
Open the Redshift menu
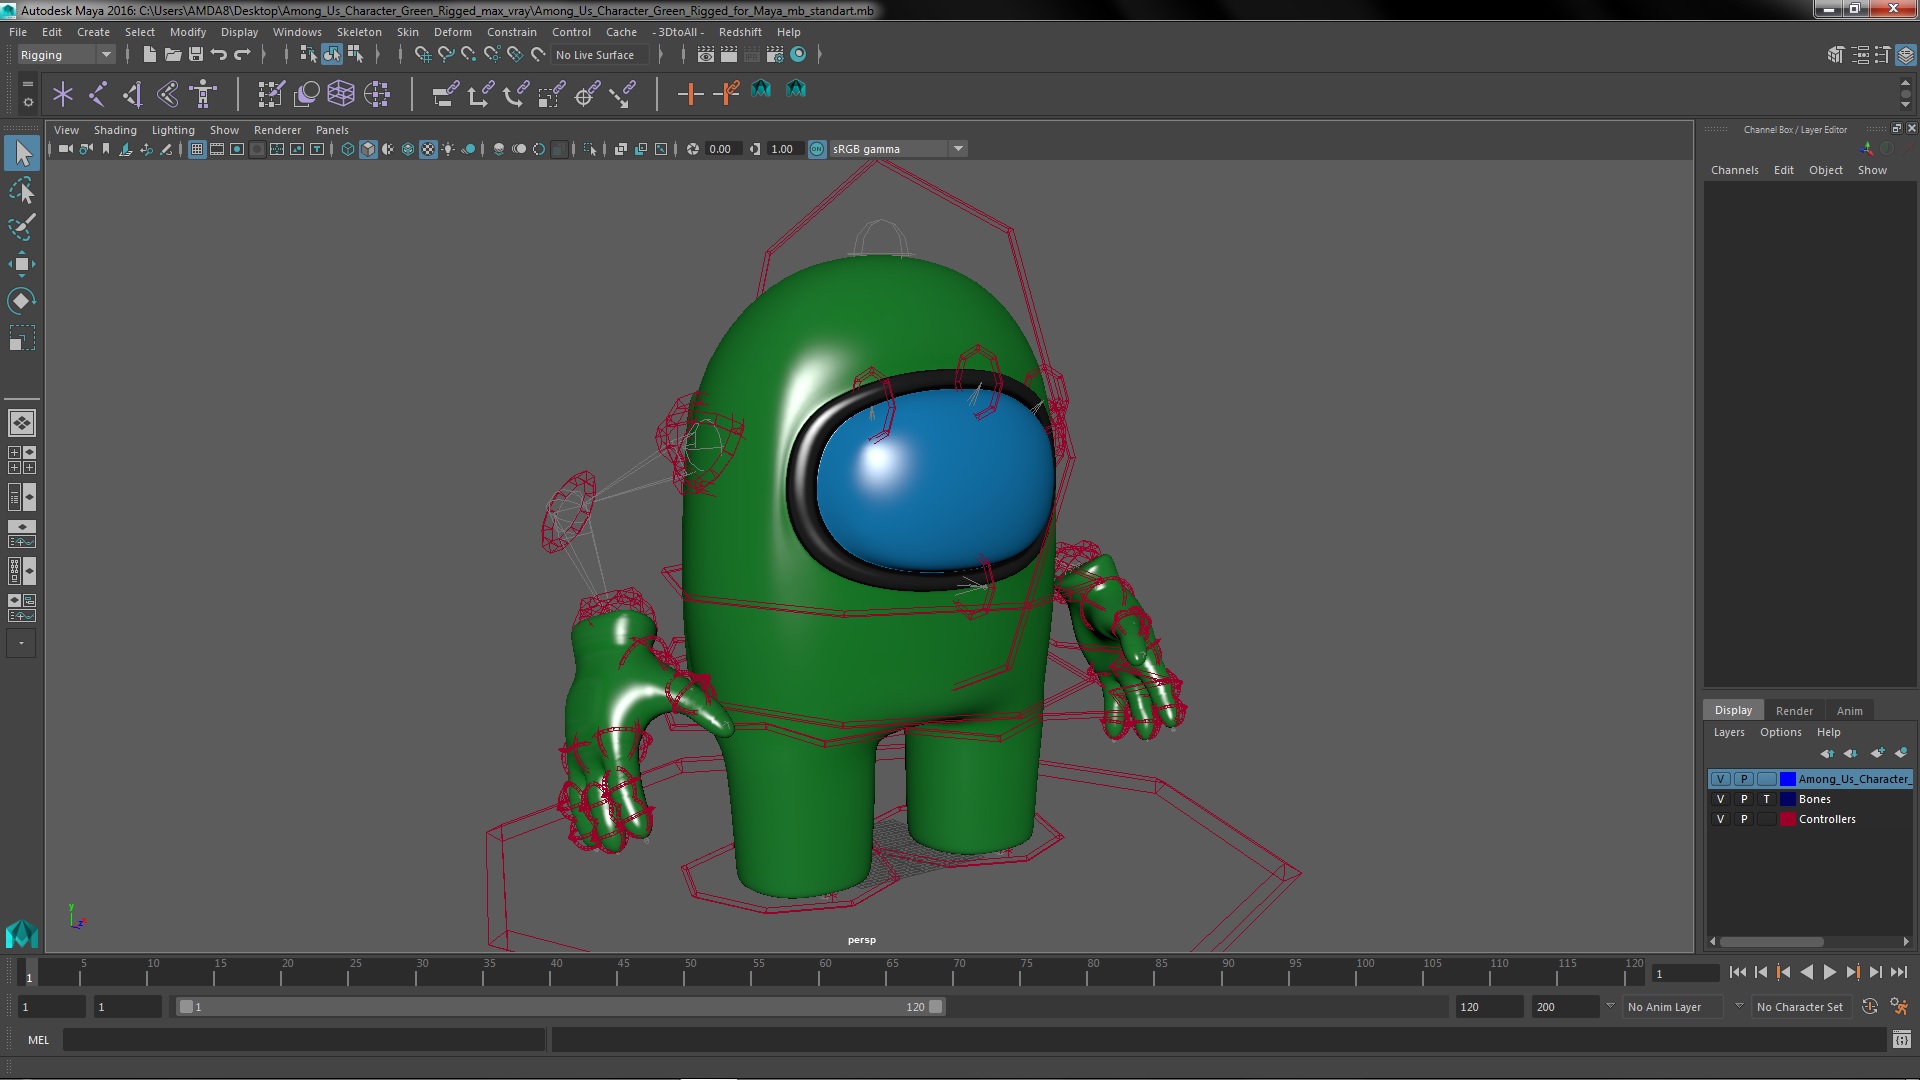[x=739, y=32]
